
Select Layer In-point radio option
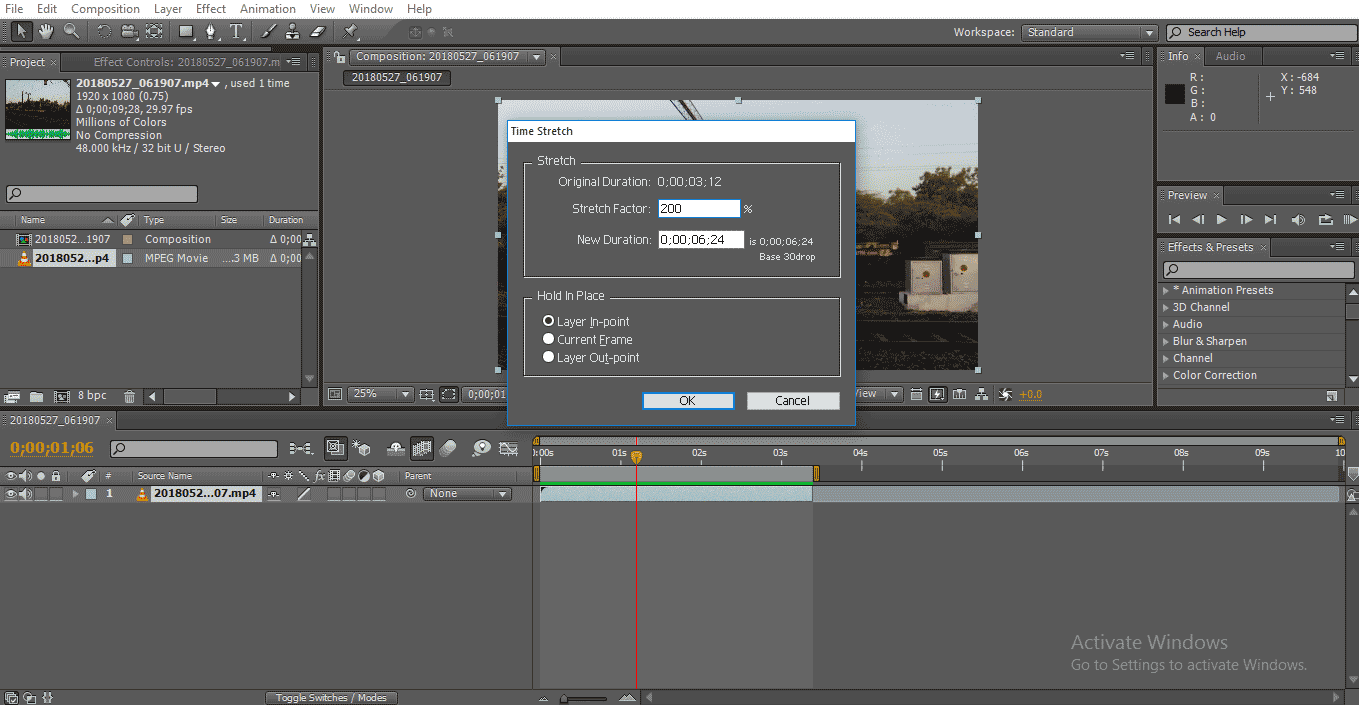click(x=548, y=321)
